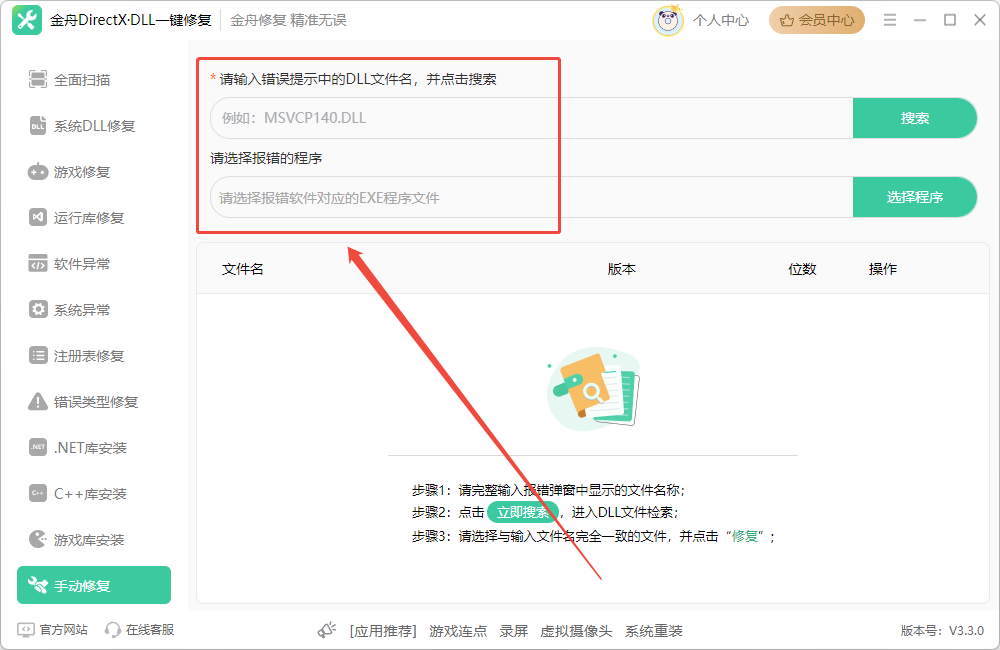The height and width of the screenshot is (650, 1000).
Task: Click the thumbs-up icon in 会员中心
Action: click(787, 20)
